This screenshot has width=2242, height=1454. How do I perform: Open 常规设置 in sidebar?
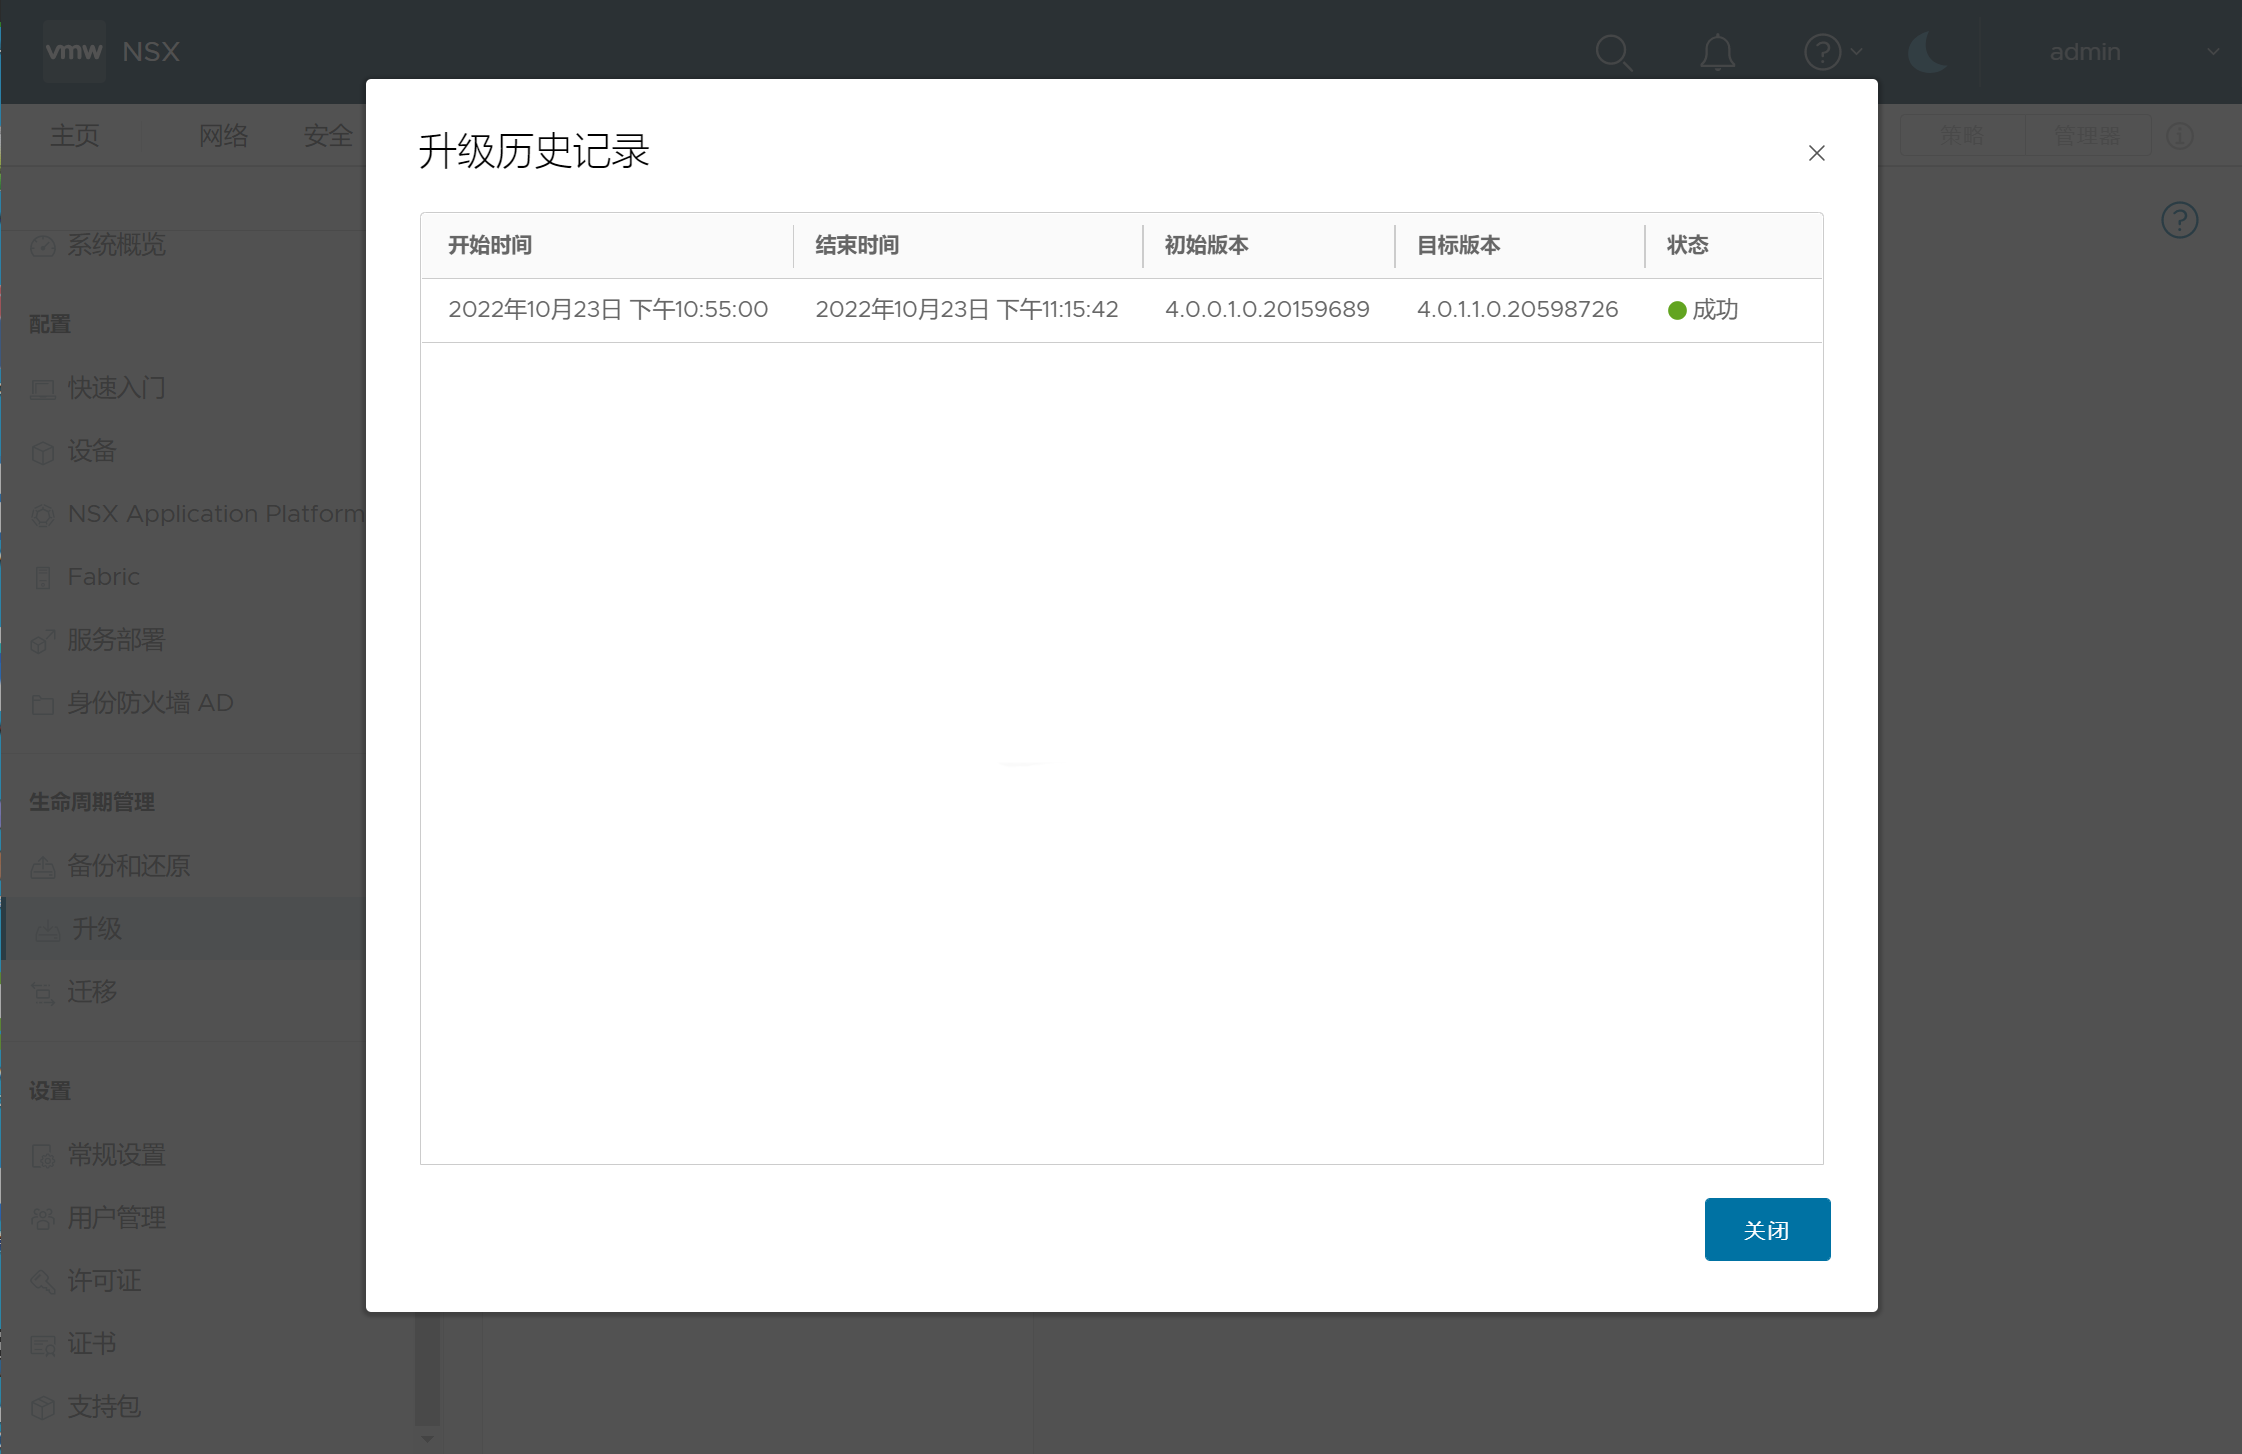pyautogui.click(x=116, y=1155)
